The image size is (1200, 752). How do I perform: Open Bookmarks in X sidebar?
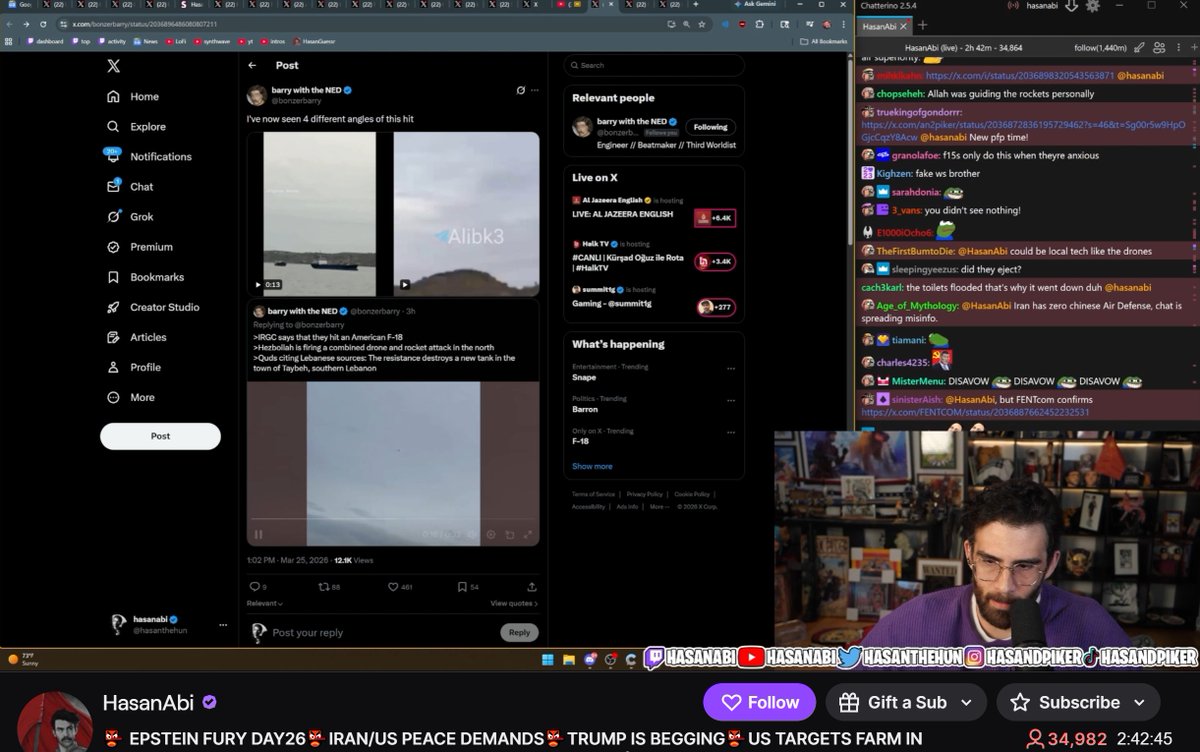145,277
